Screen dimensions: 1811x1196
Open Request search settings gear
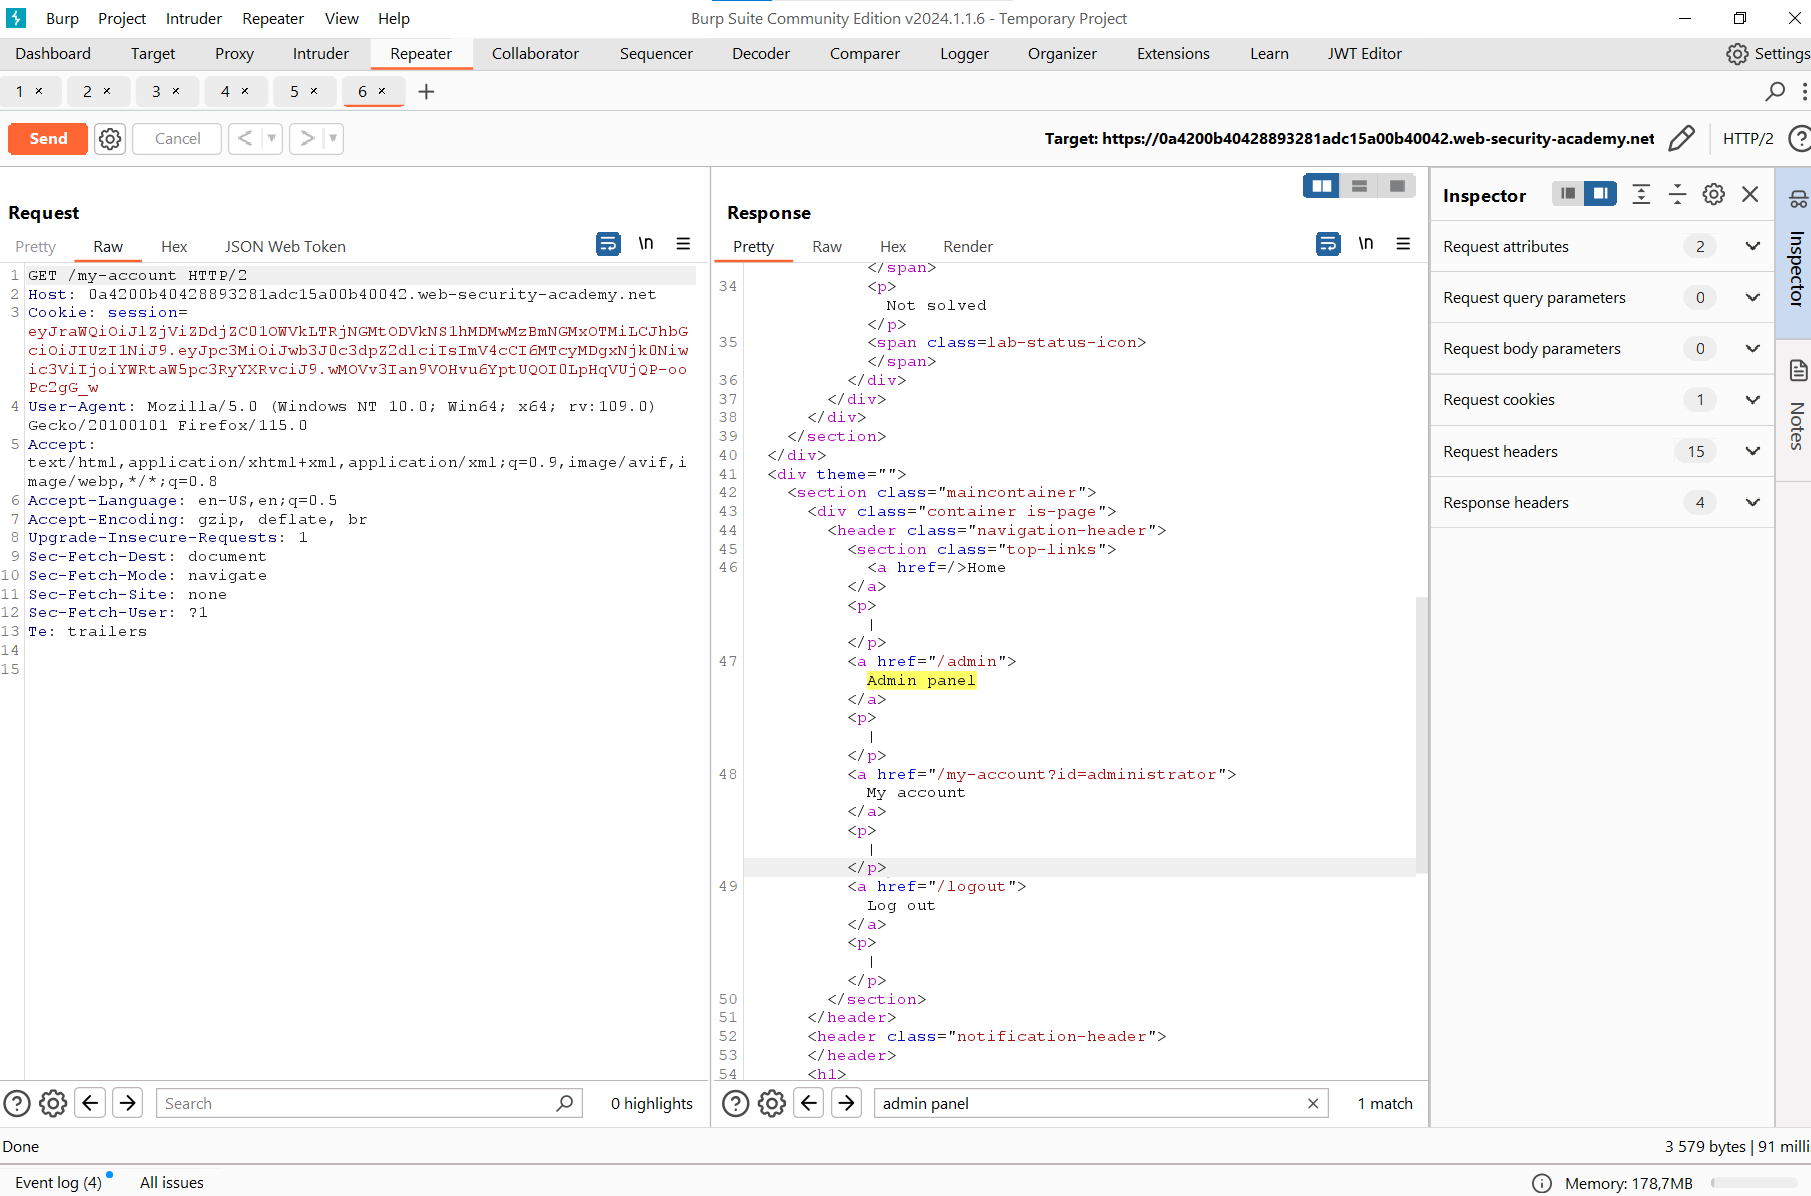click(x=53, y=1103)
